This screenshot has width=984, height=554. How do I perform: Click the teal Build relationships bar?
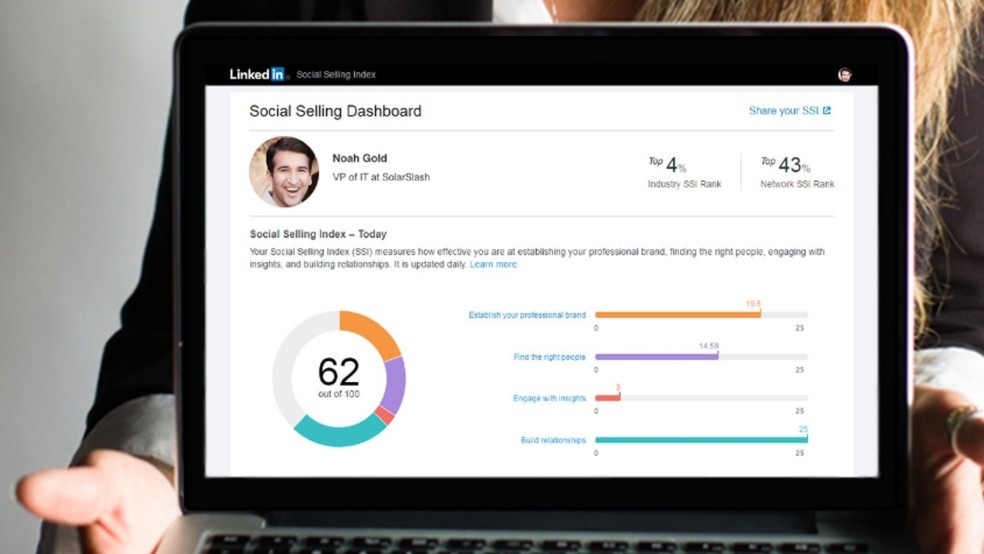(701, 440)
